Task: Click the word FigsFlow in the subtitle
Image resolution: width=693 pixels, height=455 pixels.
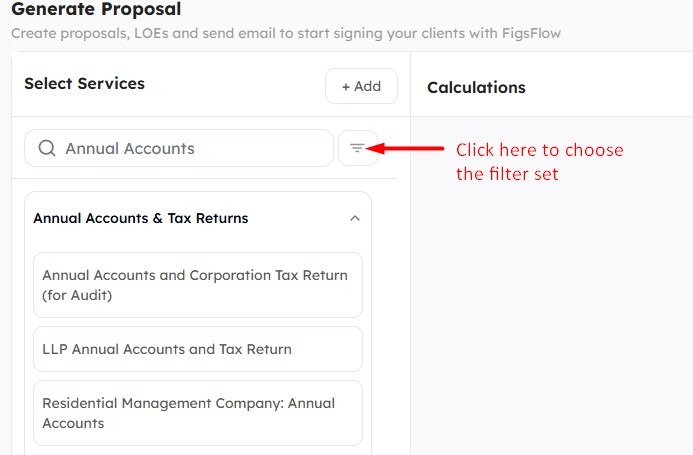Action: click(x=531, y=33)
